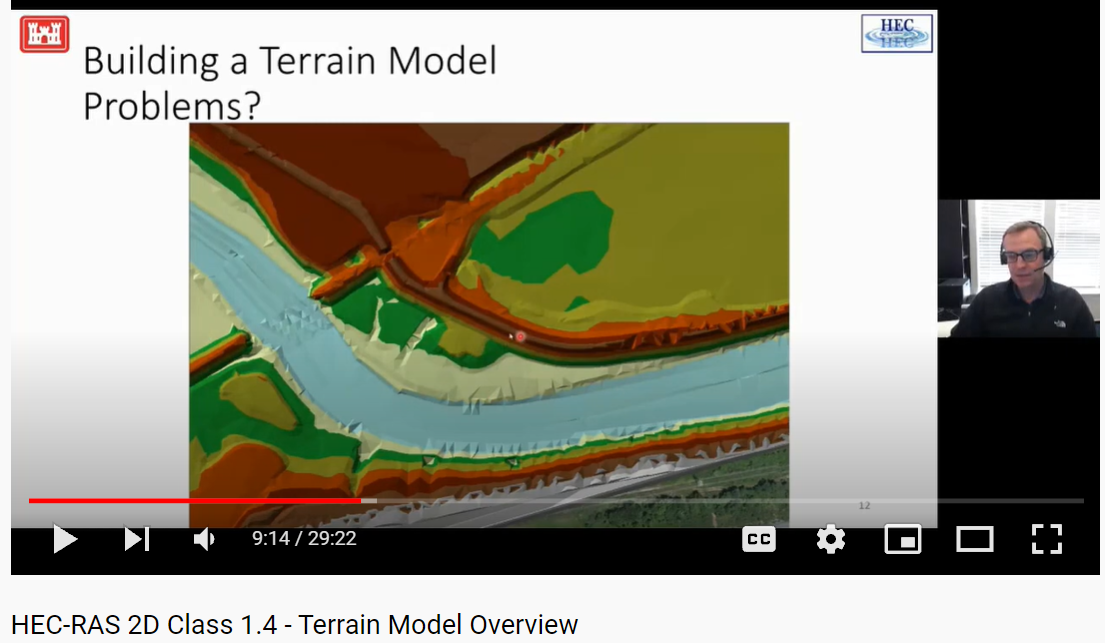Enter fullscreen mode
This screenshot has height=643, width=1105.
(x=1047, y=539)
